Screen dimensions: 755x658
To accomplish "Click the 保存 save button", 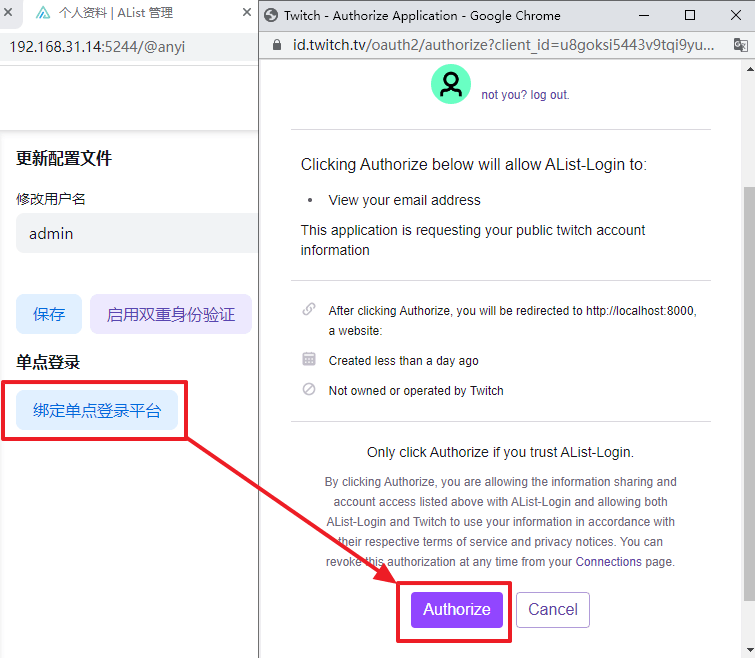I will pyautogui.click(x=49, y=314).
